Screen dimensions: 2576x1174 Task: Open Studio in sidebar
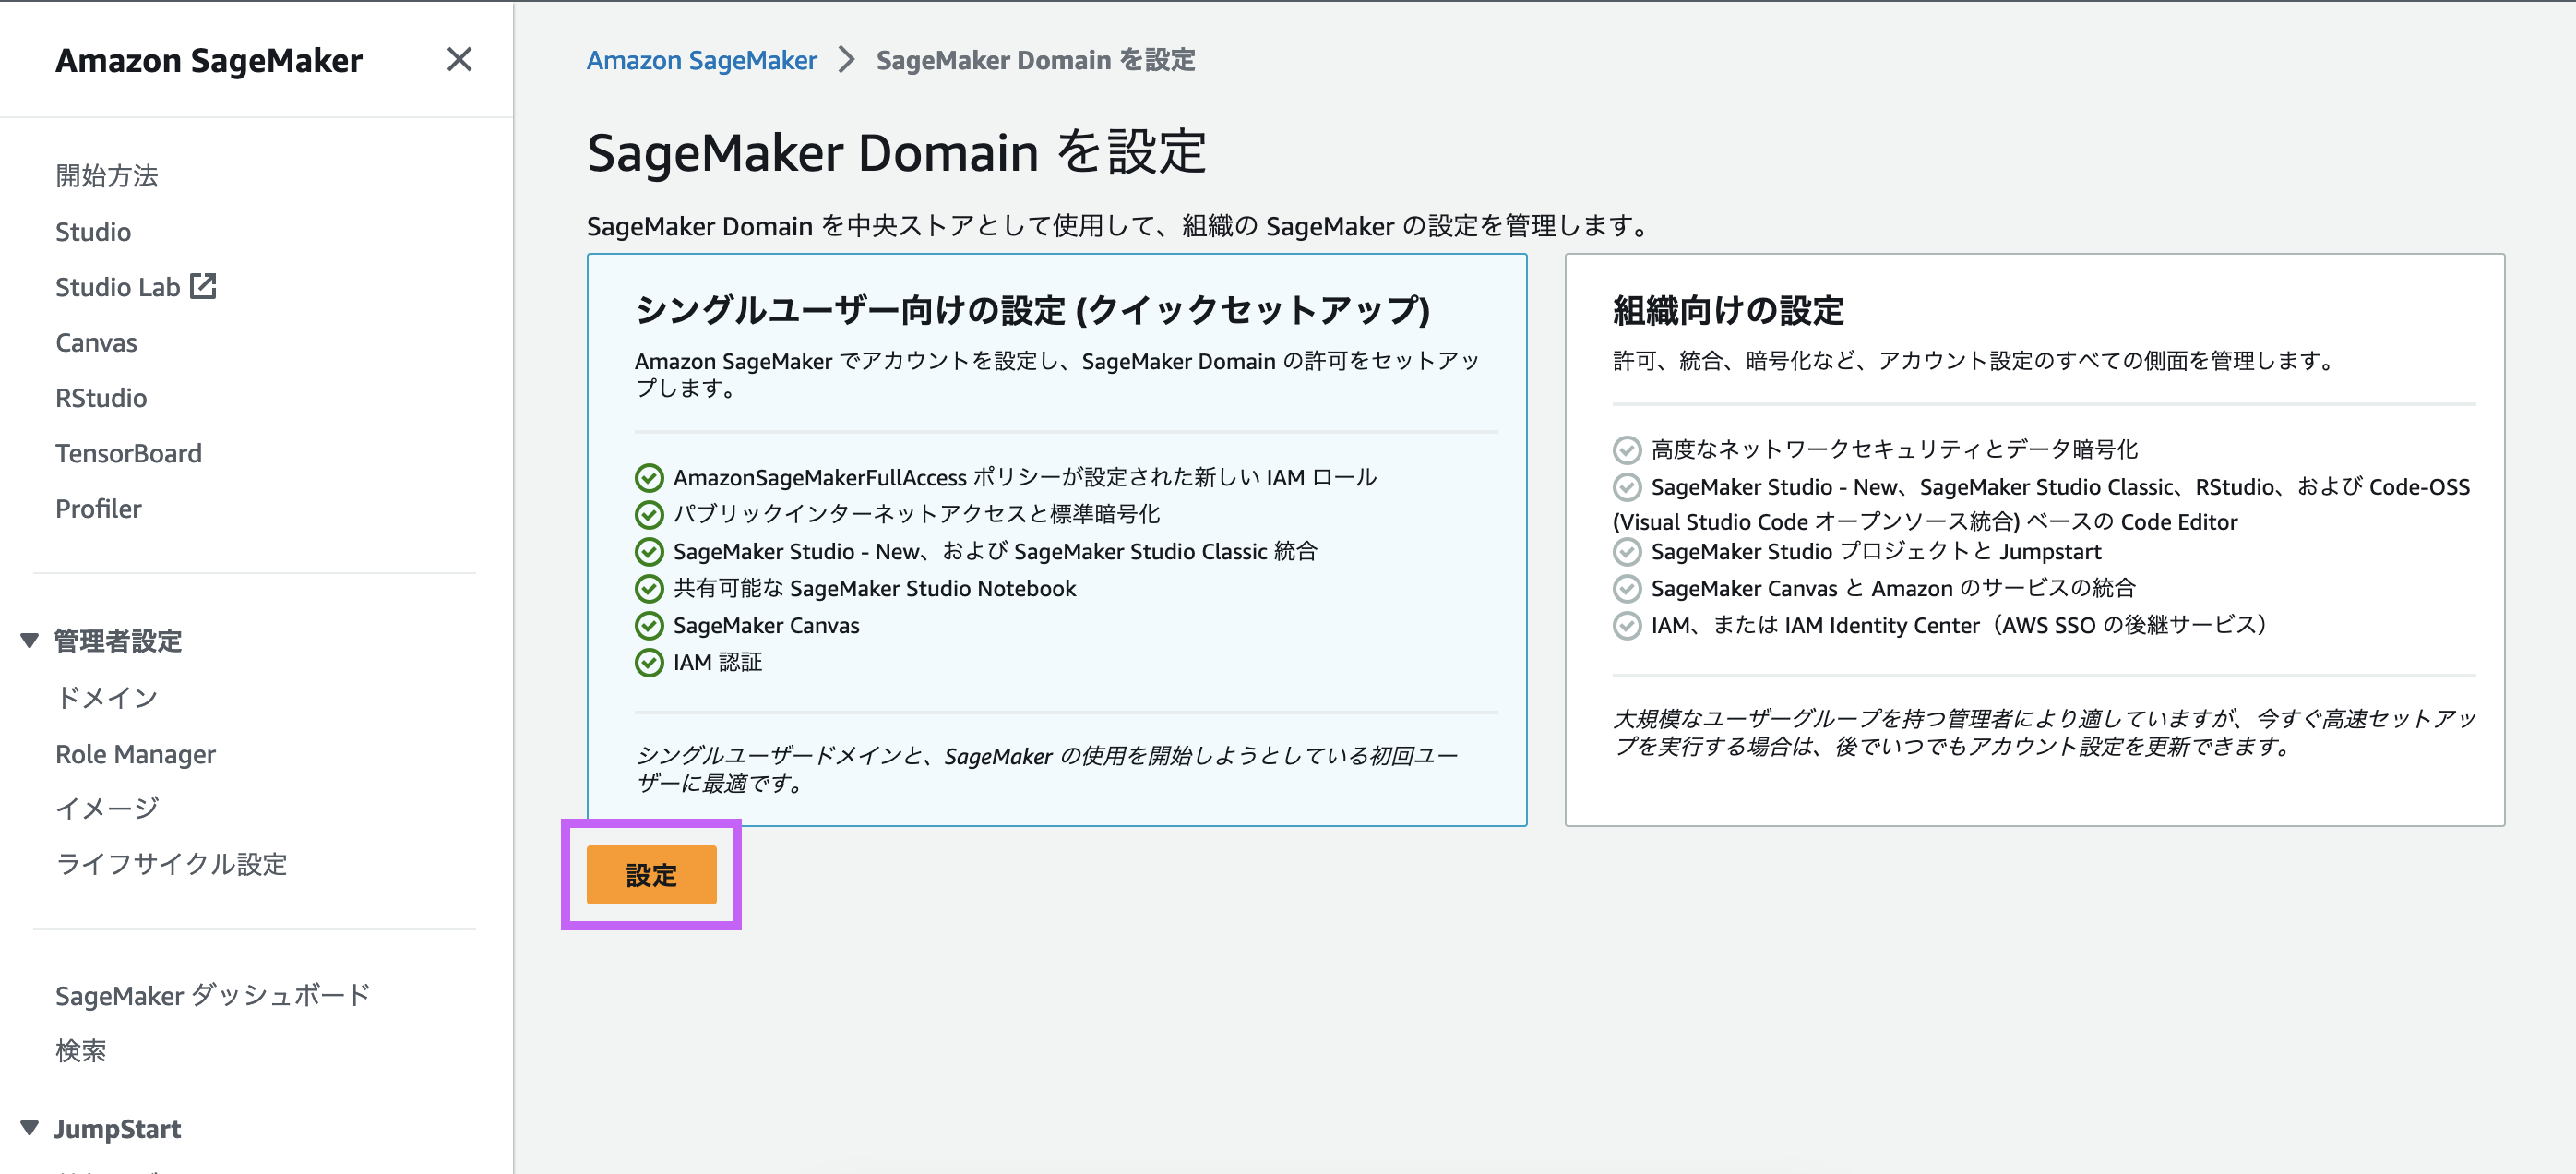(x=93, y=232)
